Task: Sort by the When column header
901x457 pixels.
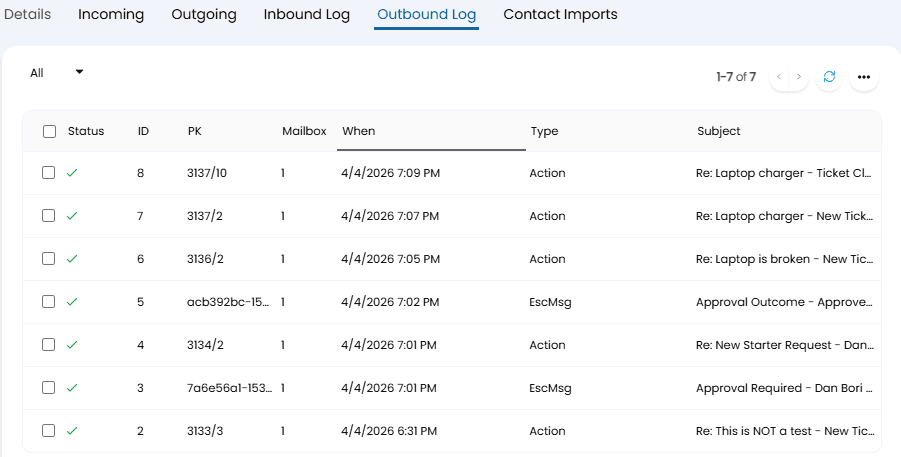Action: tap(359, 131)
